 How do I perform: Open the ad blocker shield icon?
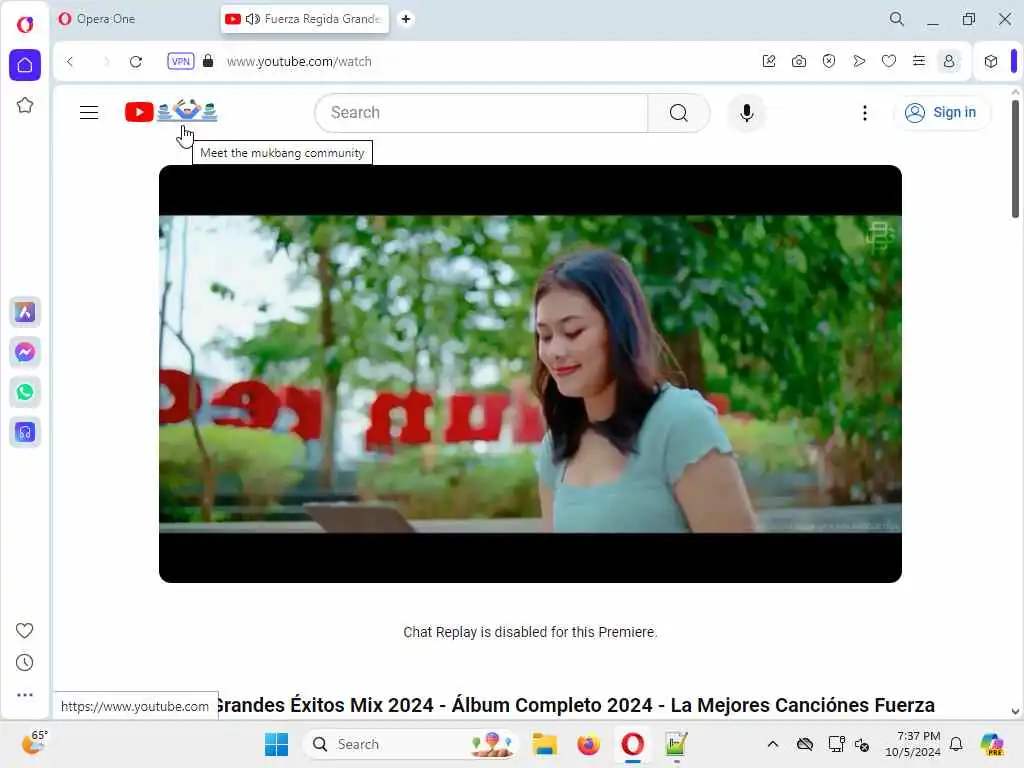[829, 61]
